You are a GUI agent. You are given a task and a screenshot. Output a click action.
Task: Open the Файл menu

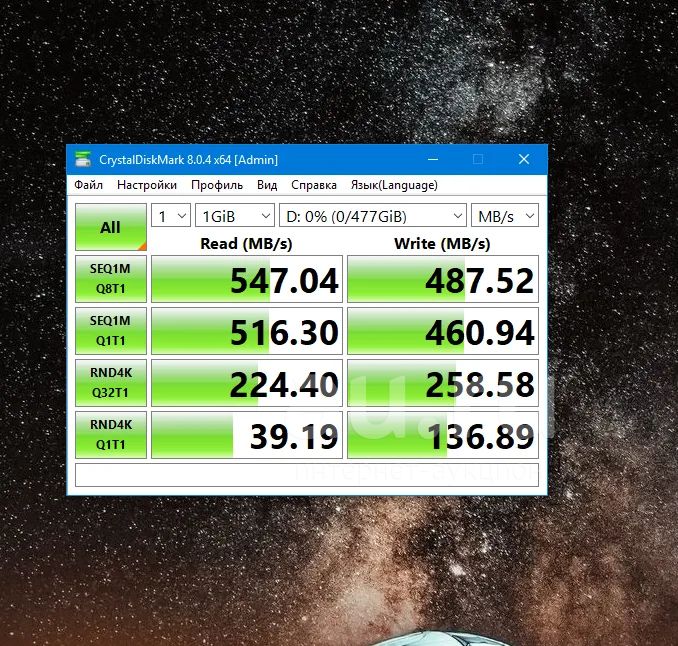pos(88,185)
